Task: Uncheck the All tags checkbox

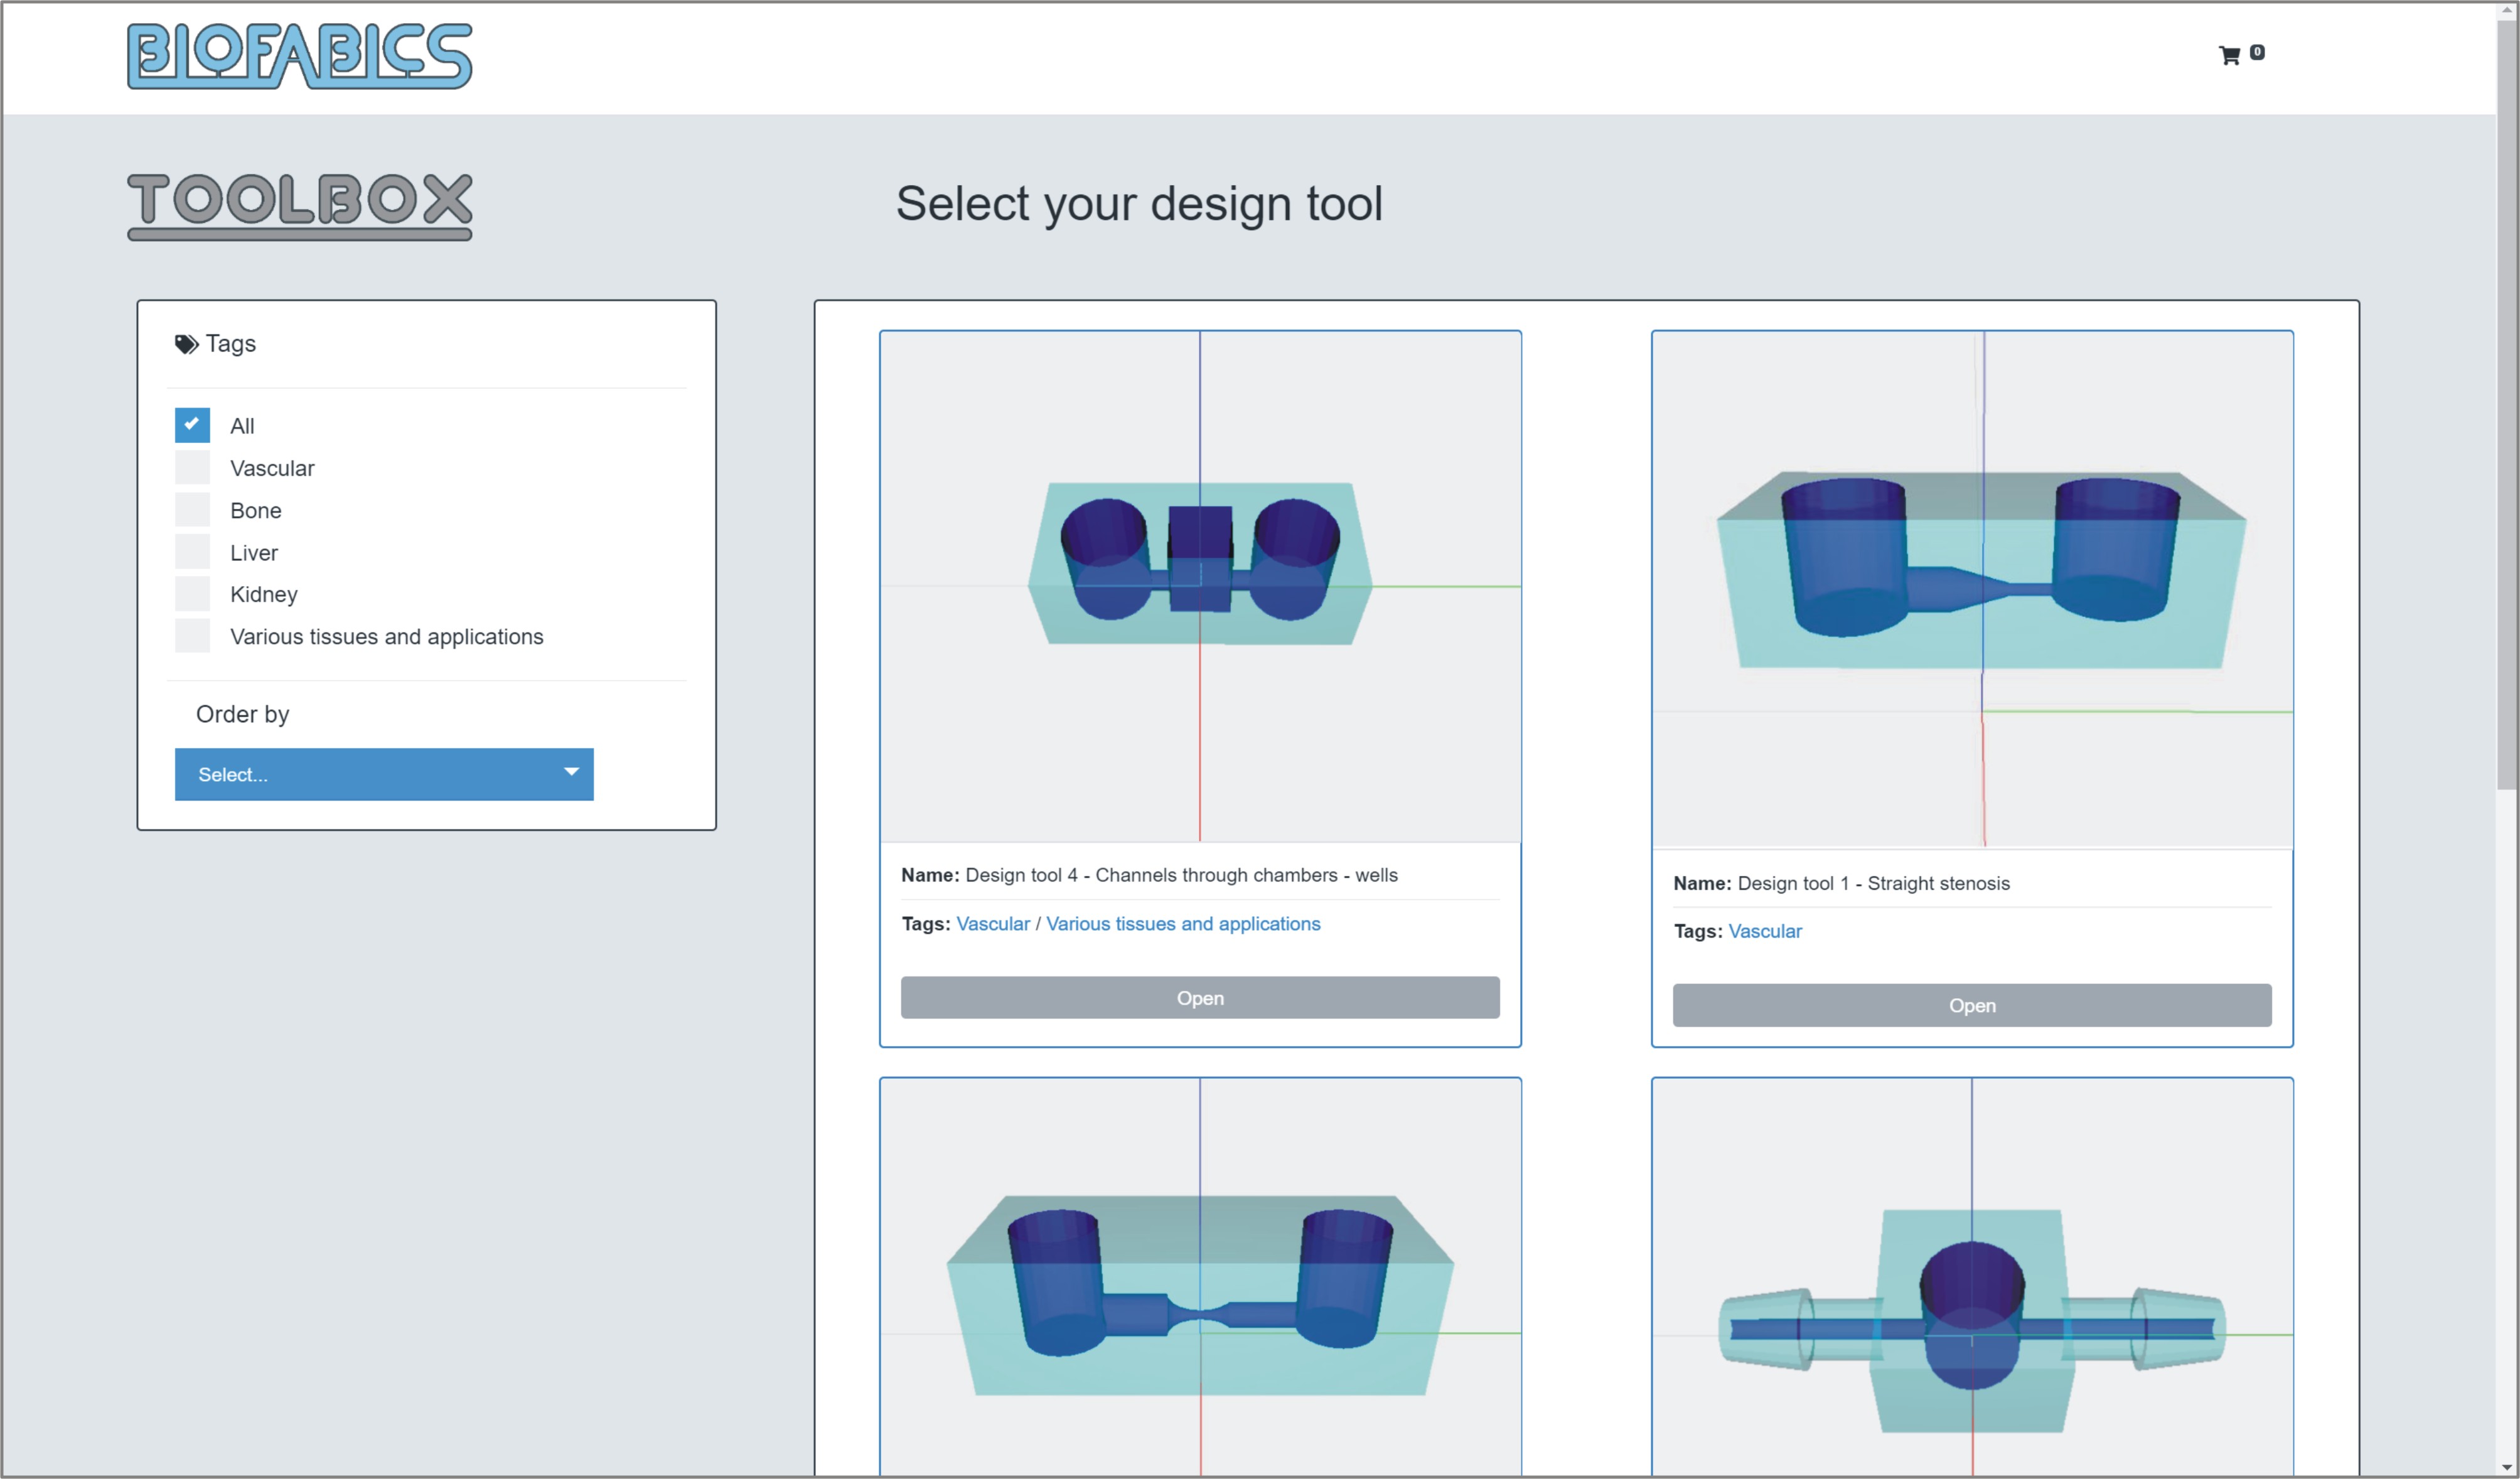Action: pyautogui.click(x=192, y=425)
